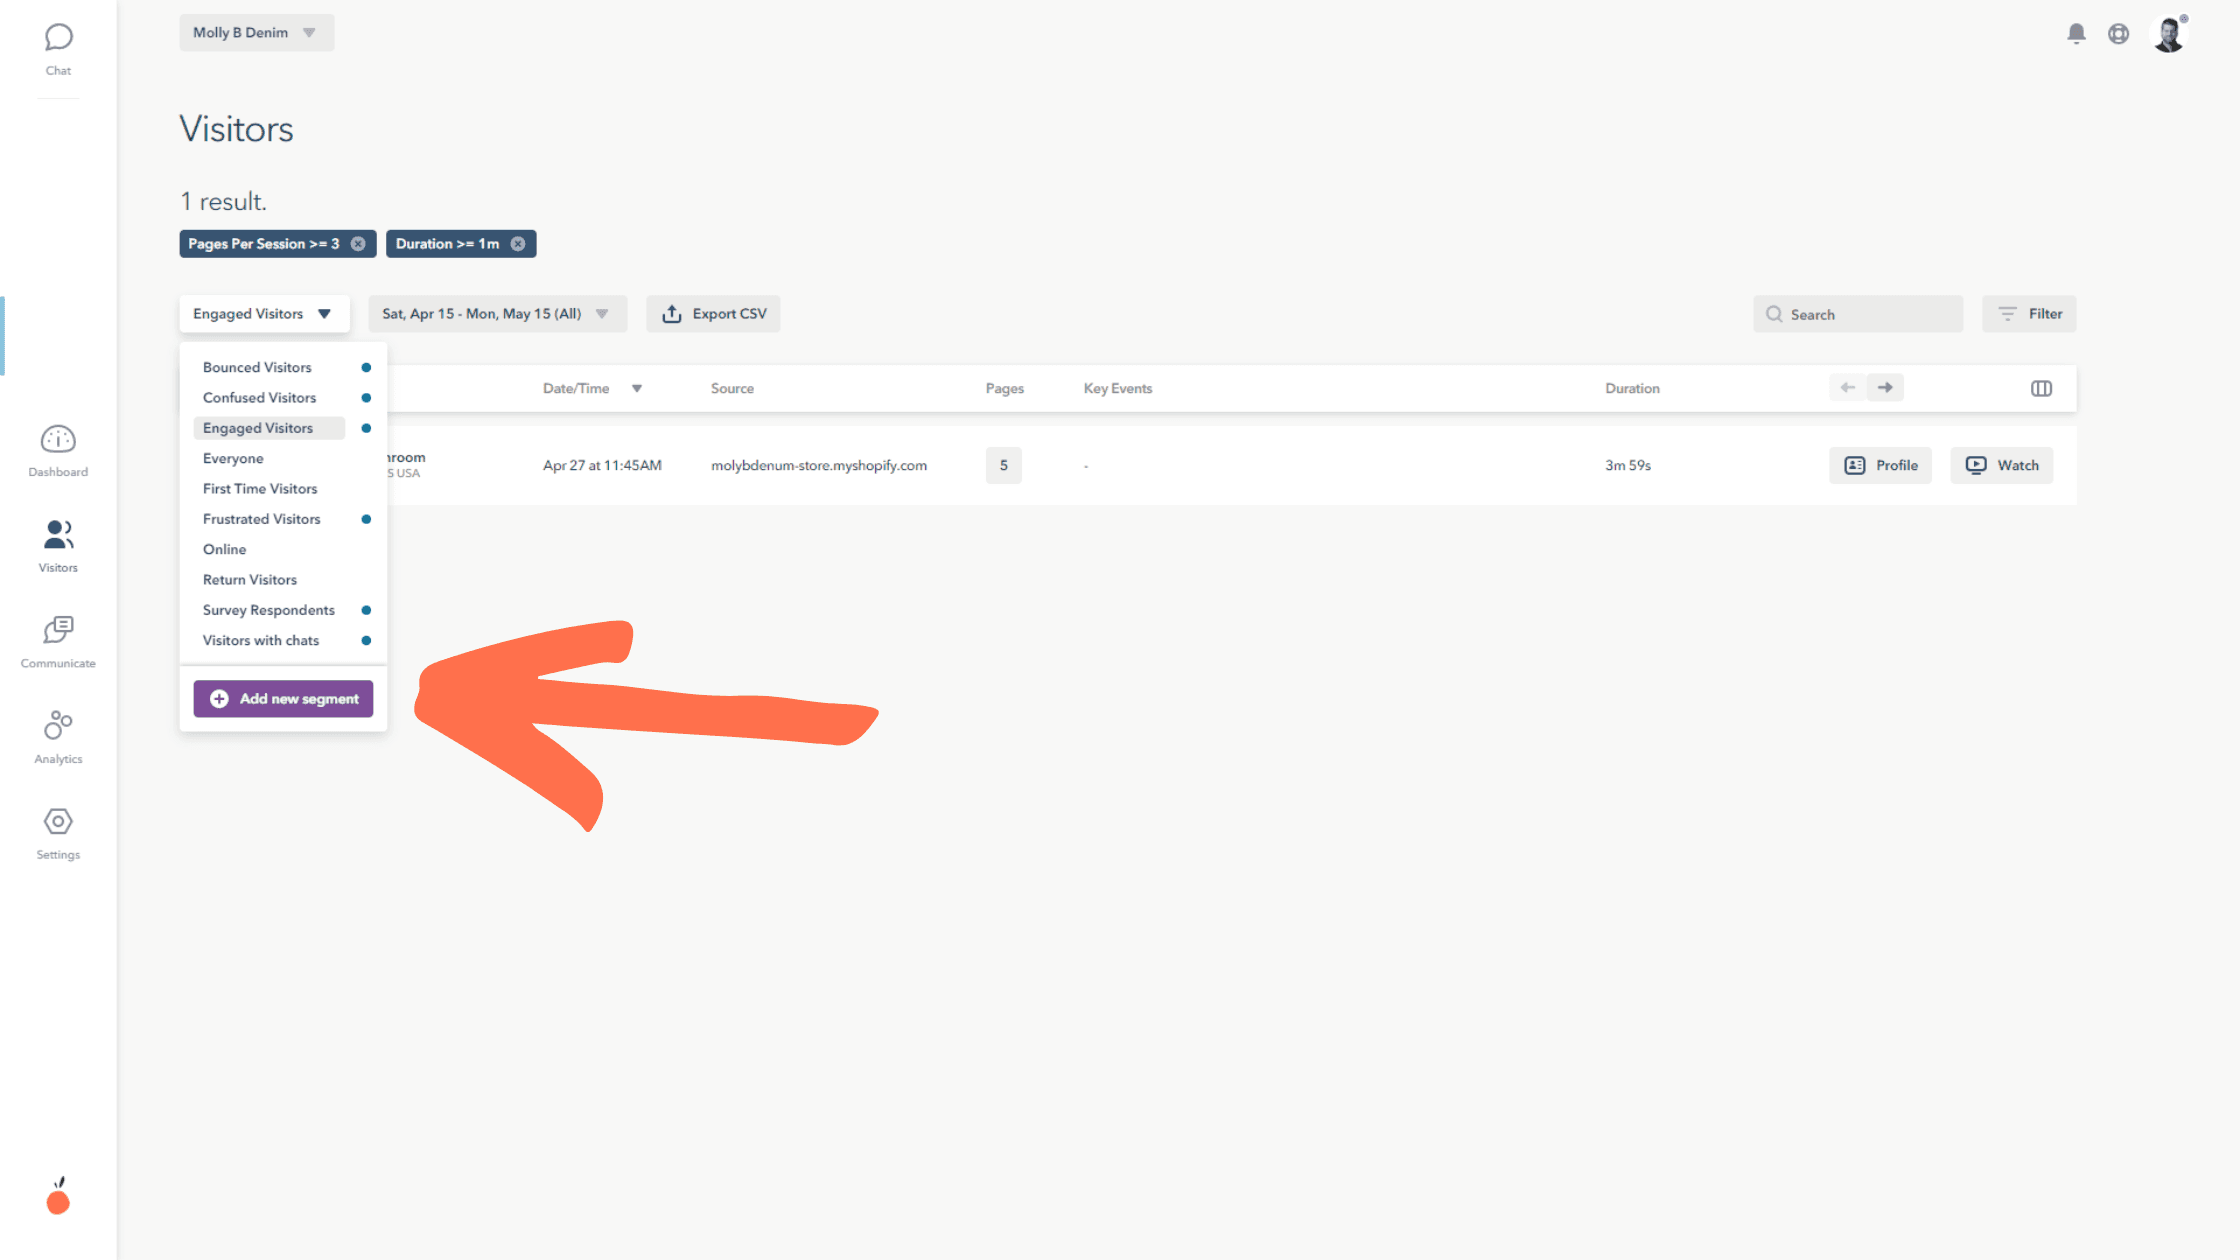This screenshot has width=2240, height=1260.
Task: Click the notifications bell icon
Action: (x=2076, y=34)
